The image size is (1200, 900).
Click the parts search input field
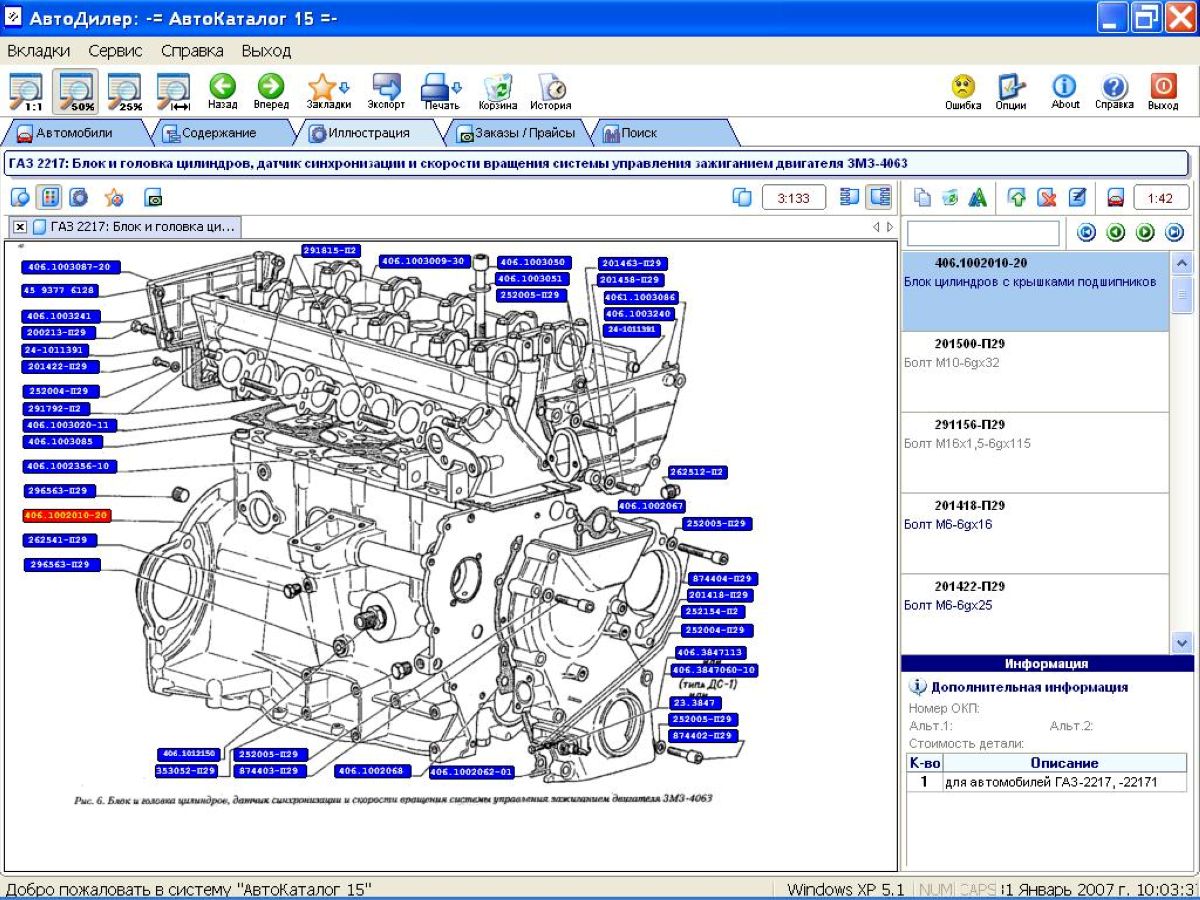coord(983,233)
